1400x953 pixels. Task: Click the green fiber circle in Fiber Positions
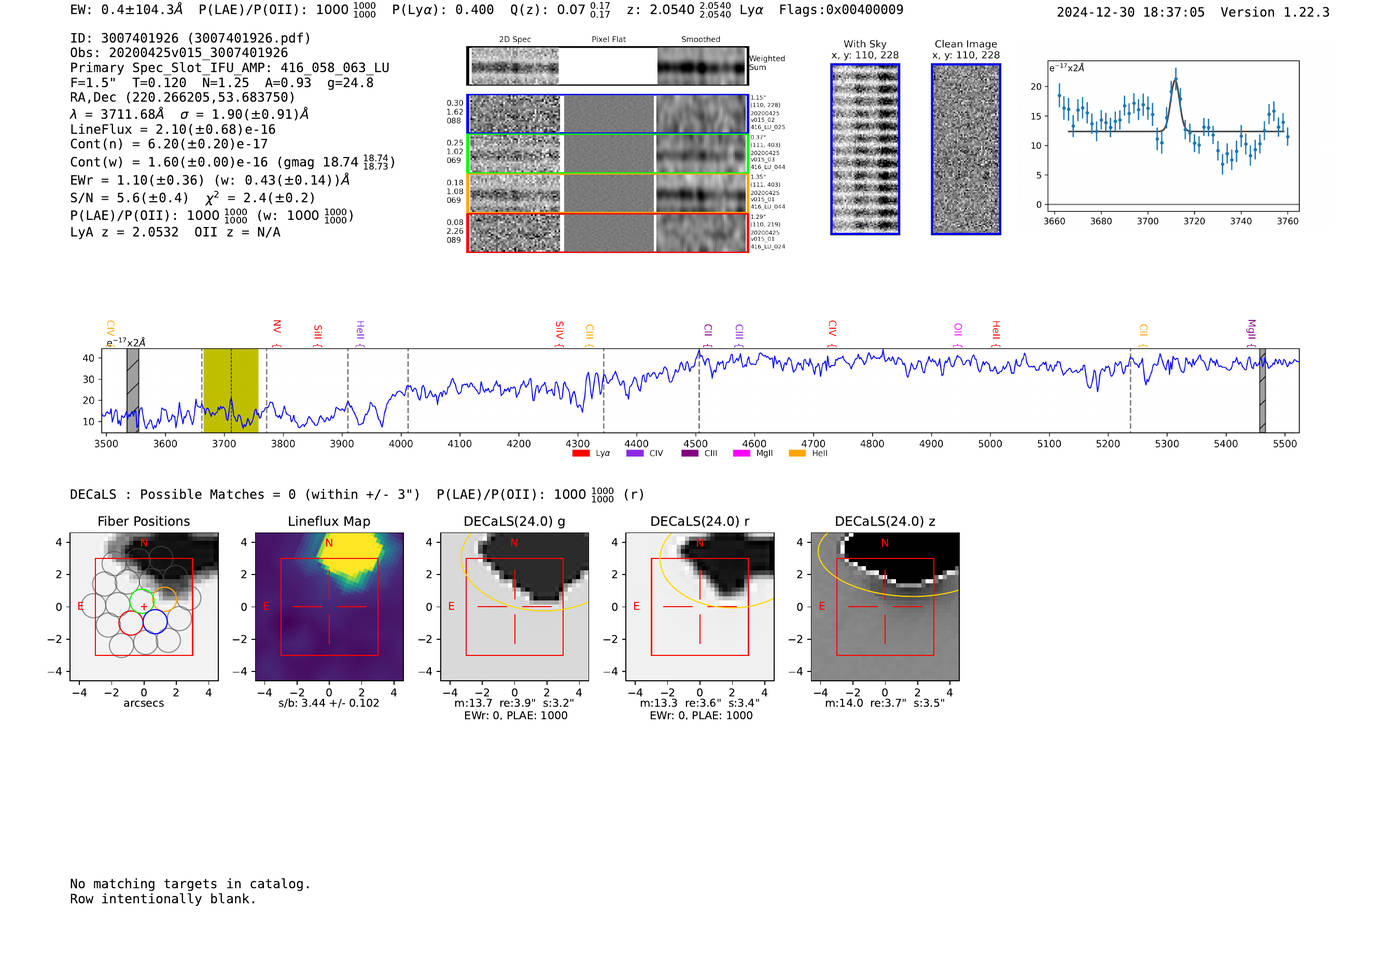click(142, 601)
